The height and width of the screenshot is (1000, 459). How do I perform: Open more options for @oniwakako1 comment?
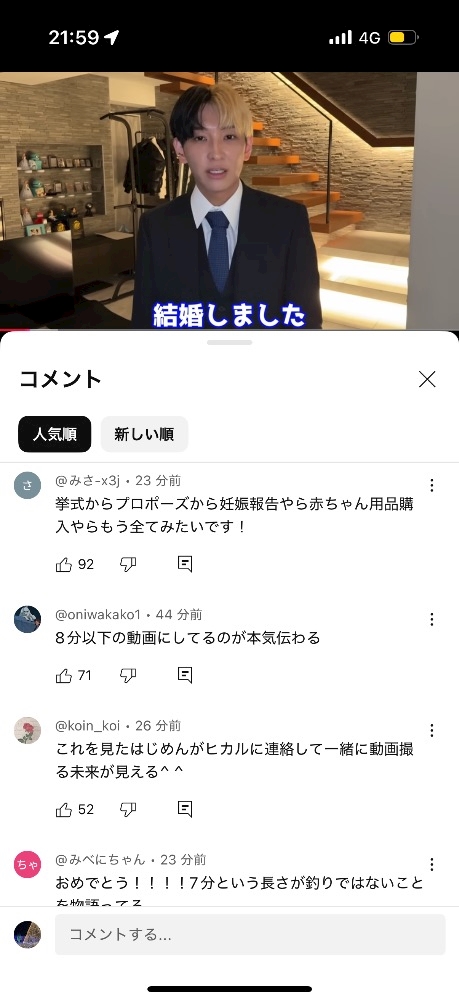pos(432,619)
